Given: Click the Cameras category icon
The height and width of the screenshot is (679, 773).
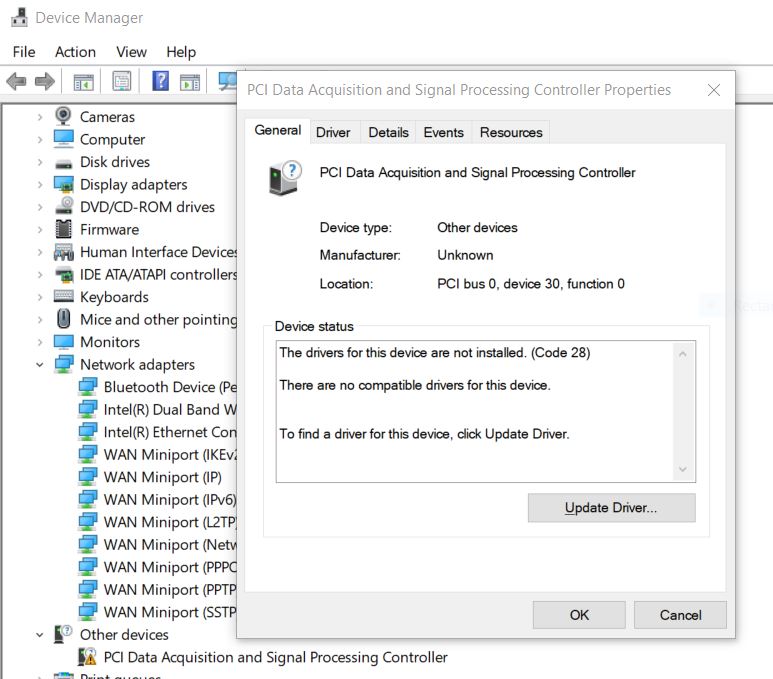Looking at the screenshot, I should pos(63,116).
